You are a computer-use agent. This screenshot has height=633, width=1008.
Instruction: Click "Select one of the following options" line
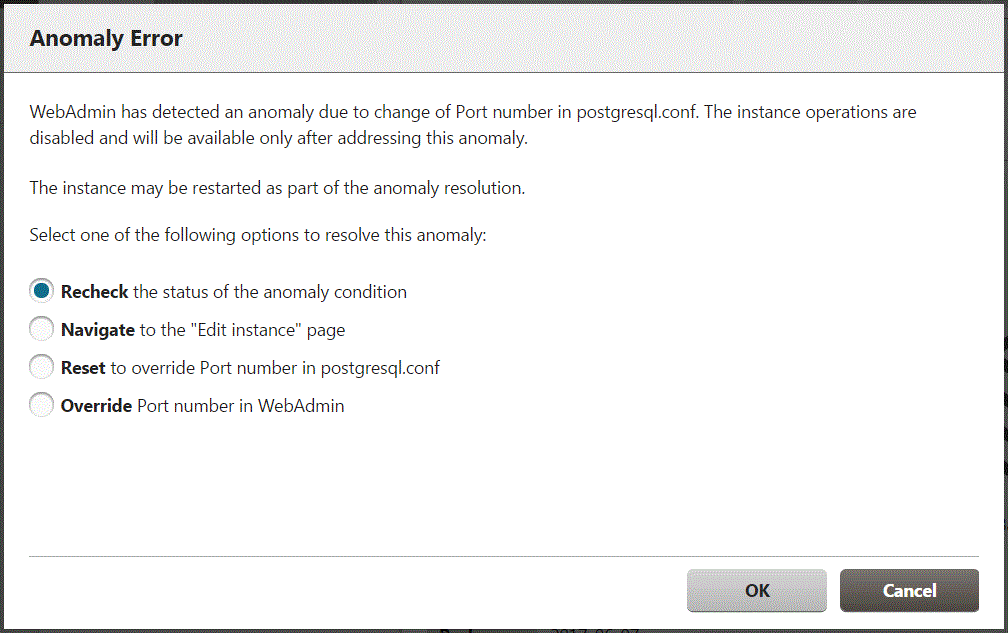tap(257, 236)
